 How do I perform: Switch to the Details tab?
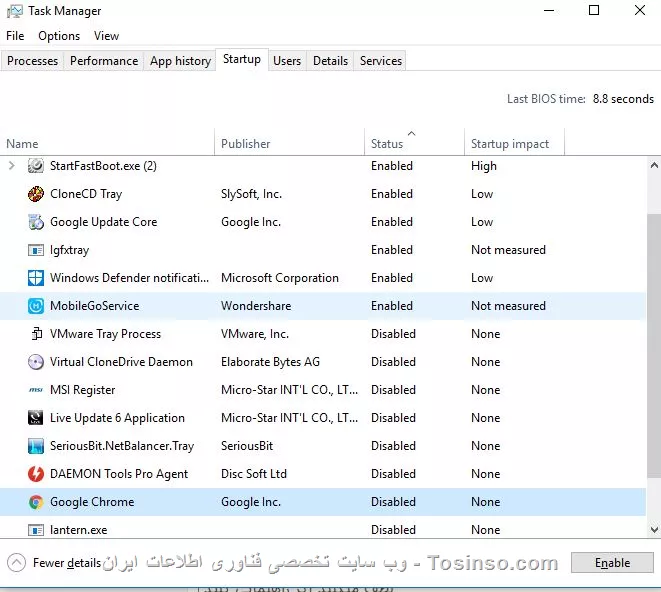[330, 61]
